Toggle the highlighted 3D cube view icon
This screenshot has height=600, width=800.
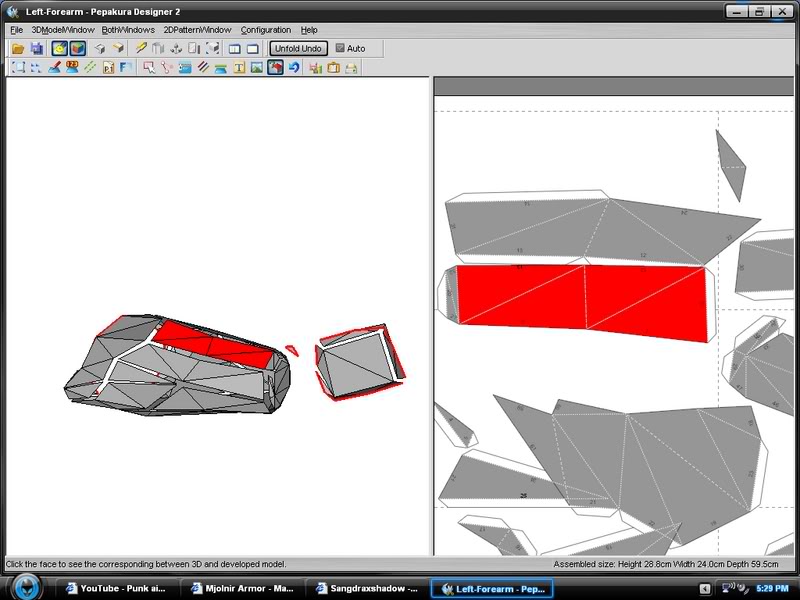77,48
